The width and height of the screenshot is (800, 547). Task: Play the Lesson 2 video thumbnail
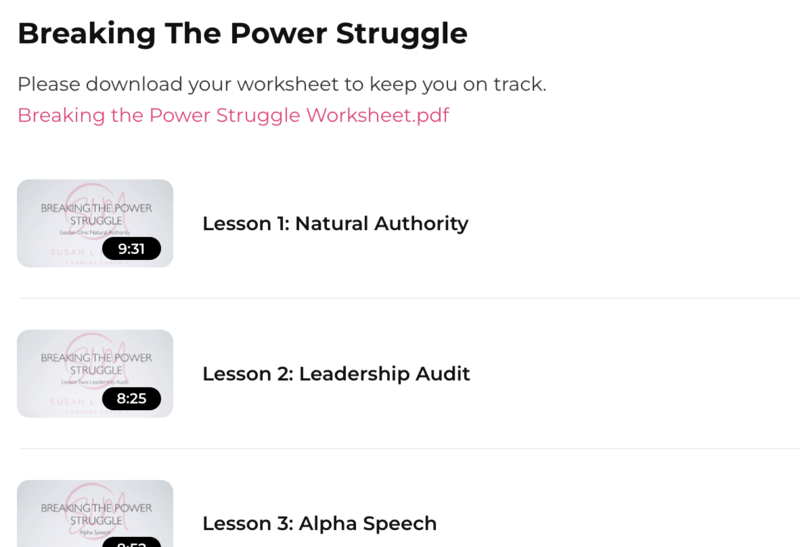tap(95, 373)
